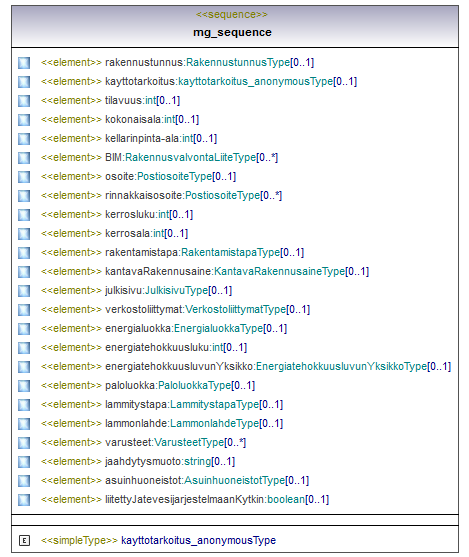469x557 pixels.
Task: Select the icon next to kerrosluku
Action: tap(24, 215)
